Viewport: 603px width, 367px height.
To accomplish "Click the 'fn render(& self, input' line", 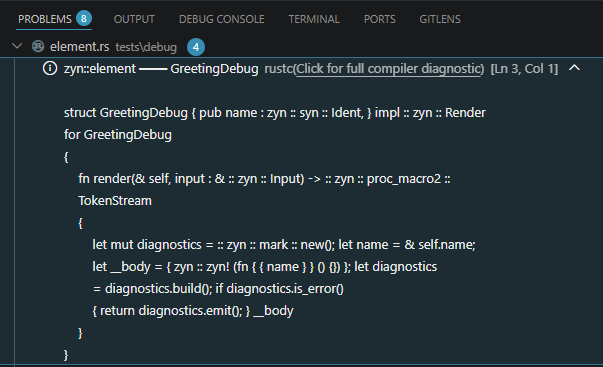I will [264, 178].
